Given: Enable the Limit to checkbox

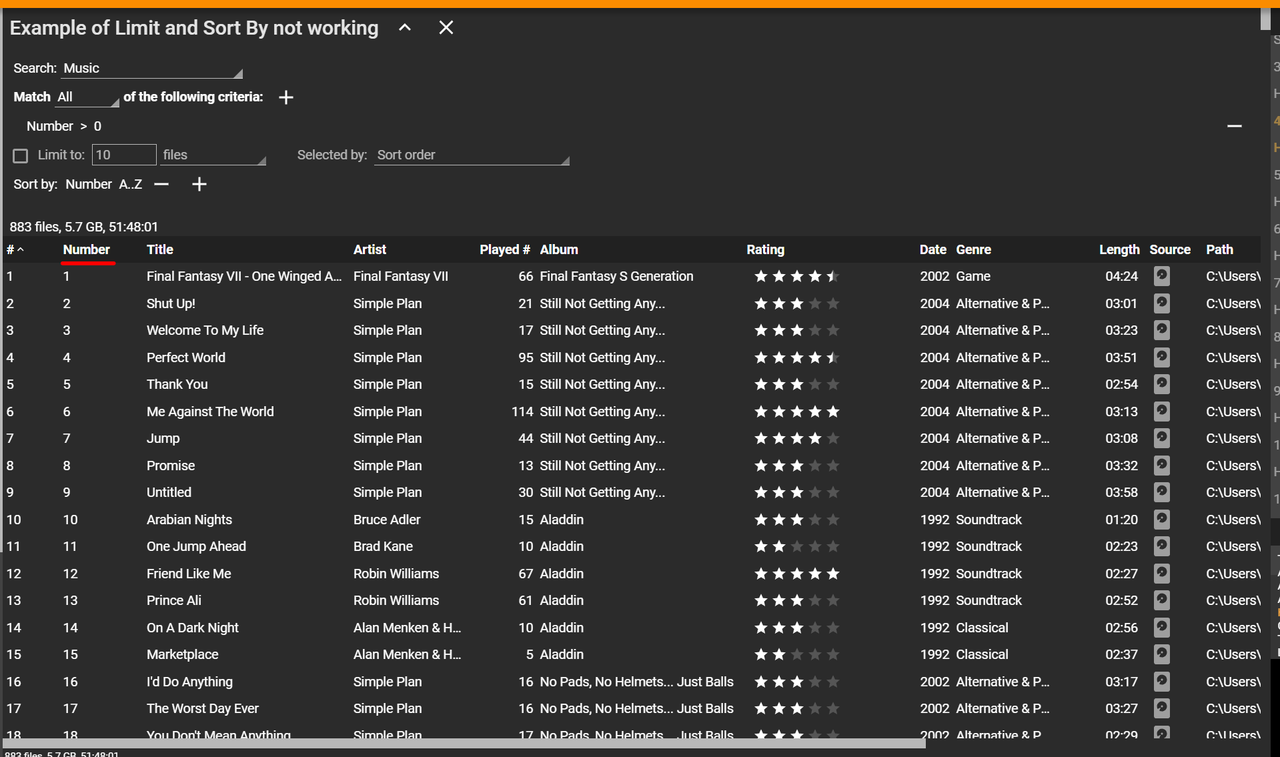Looking at the screenshot, I should (x=20, y=156).
